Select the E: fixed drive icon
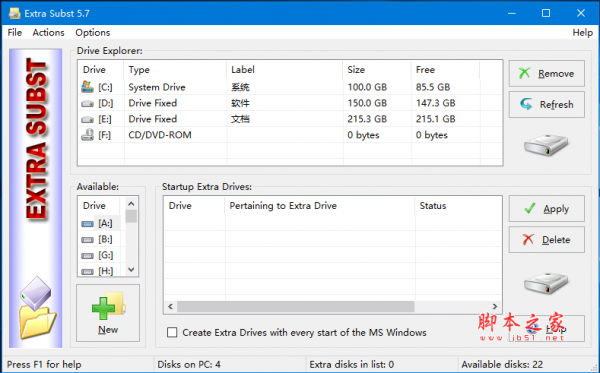The height and width of the screenshot is (373, 600). coord(87,119)
